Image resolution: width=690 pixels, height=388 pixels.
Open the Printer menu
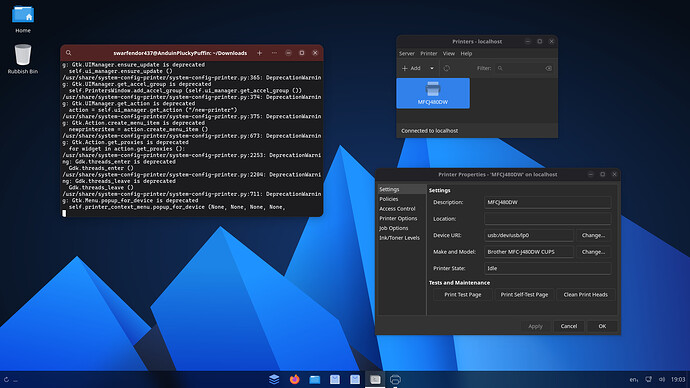click(429, 53)
